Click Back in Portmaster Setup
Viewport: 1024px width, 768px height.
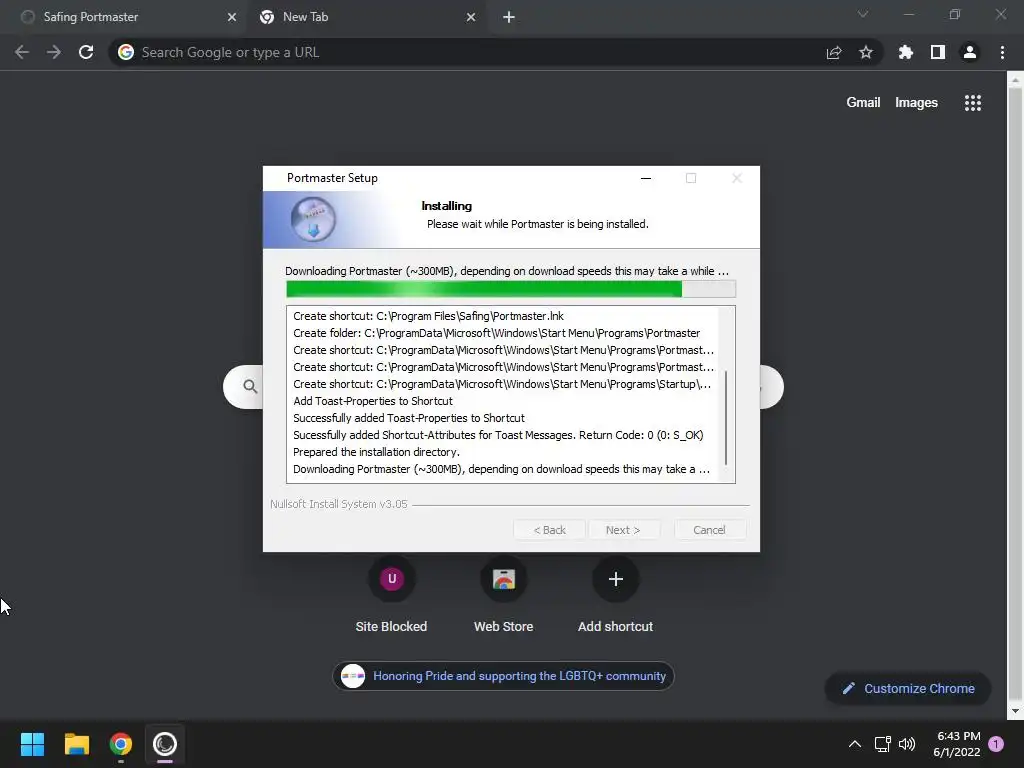pos(550,530)
